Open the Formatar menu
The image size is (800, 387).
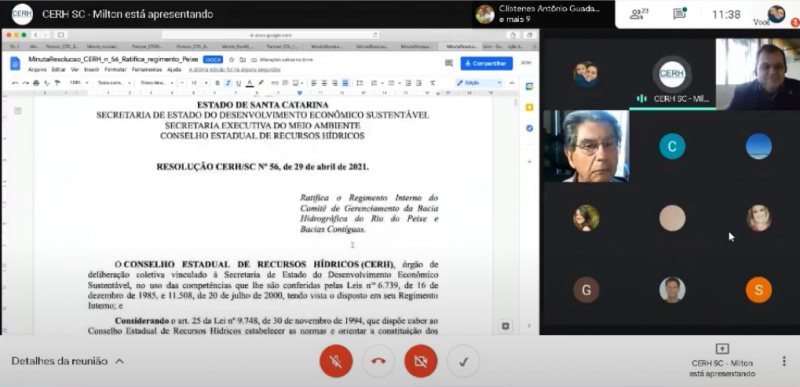pos(115,69)
